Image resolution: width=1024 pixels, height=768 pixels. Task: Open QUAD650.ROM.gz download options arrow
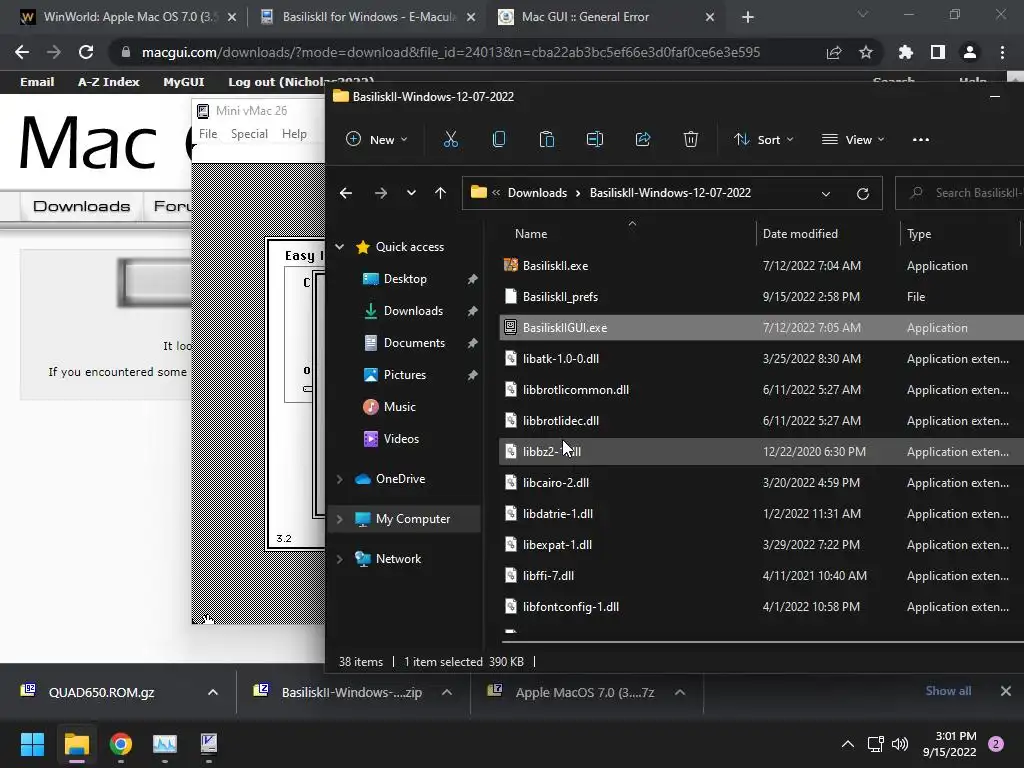(x=213, y=692)
